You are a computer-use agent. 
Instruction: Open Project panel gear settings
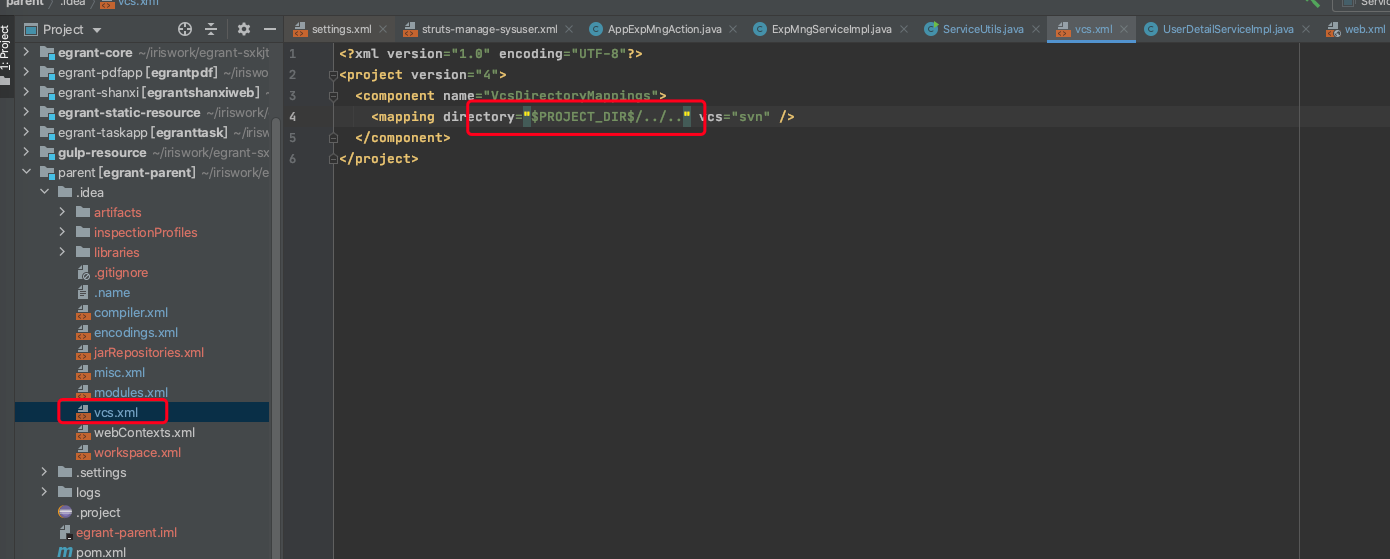243,30
